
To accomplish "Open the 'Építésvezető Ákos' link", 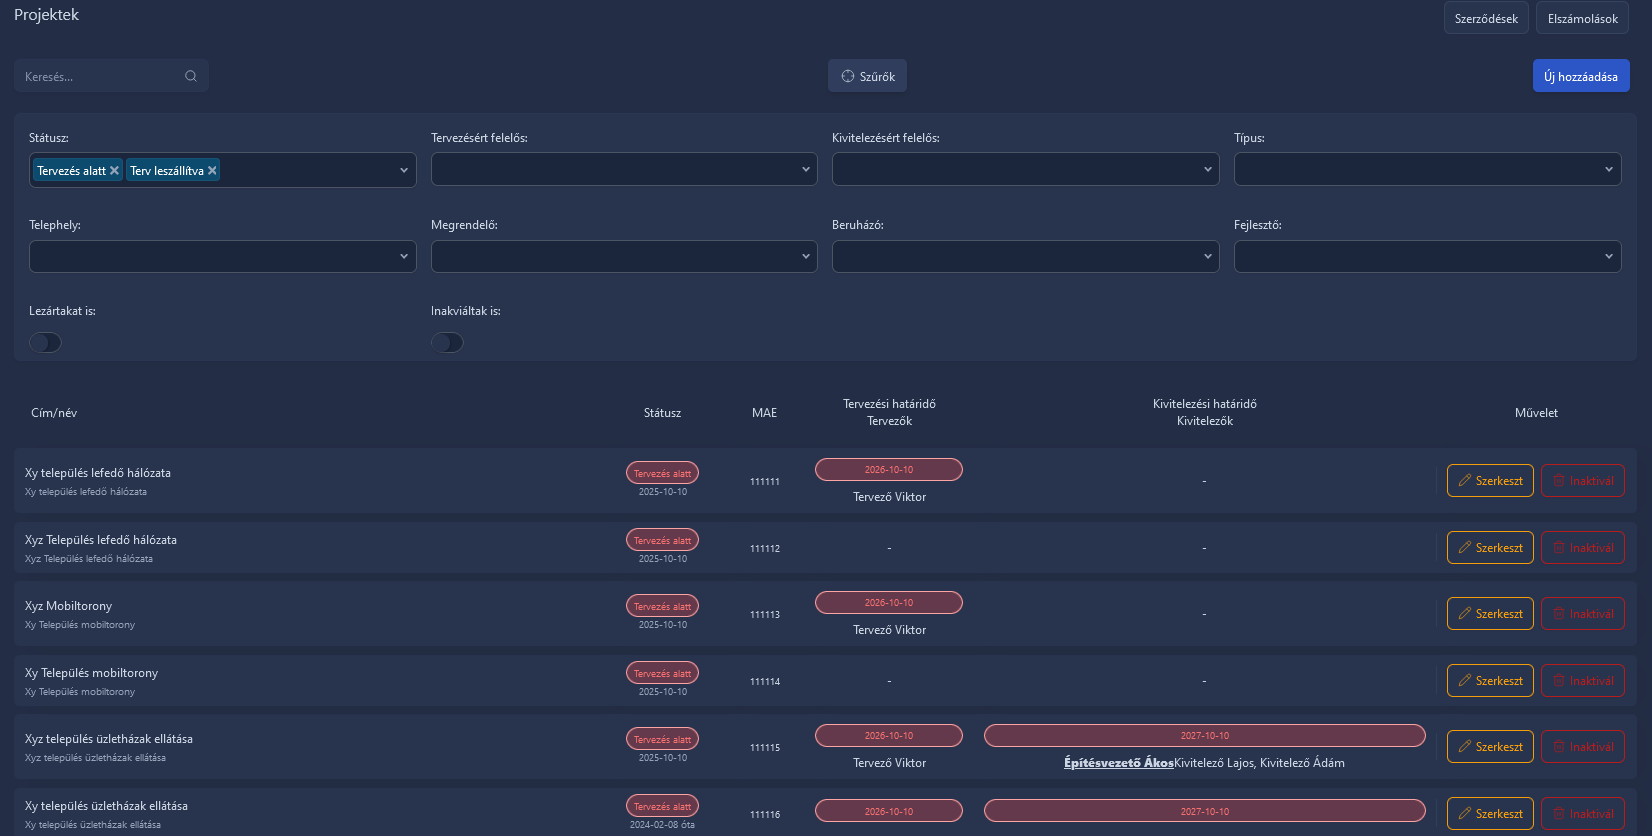I will pyautogui.click(x=1118, y=763).
